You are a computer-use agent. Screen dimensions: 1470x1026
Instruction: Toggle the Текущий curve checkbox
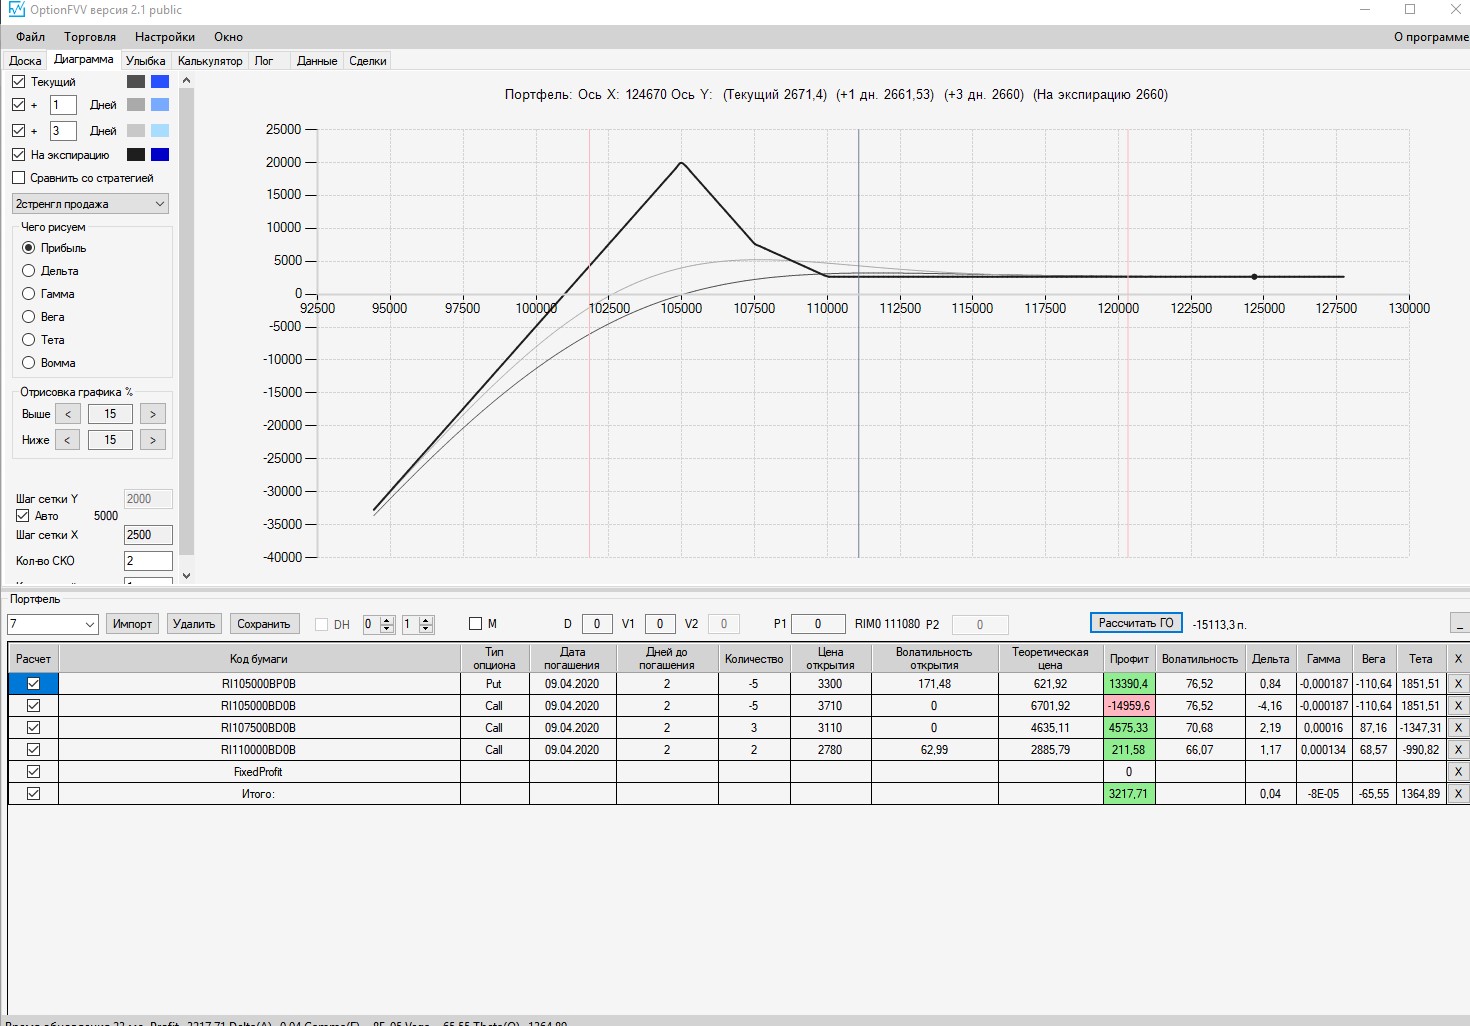tap(19, 82)
